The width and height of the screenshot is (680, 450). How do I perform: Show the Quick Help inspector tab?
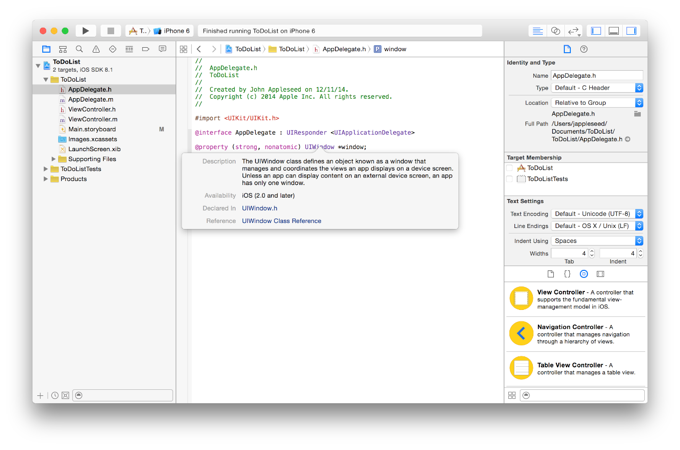(x=584, y=49)
